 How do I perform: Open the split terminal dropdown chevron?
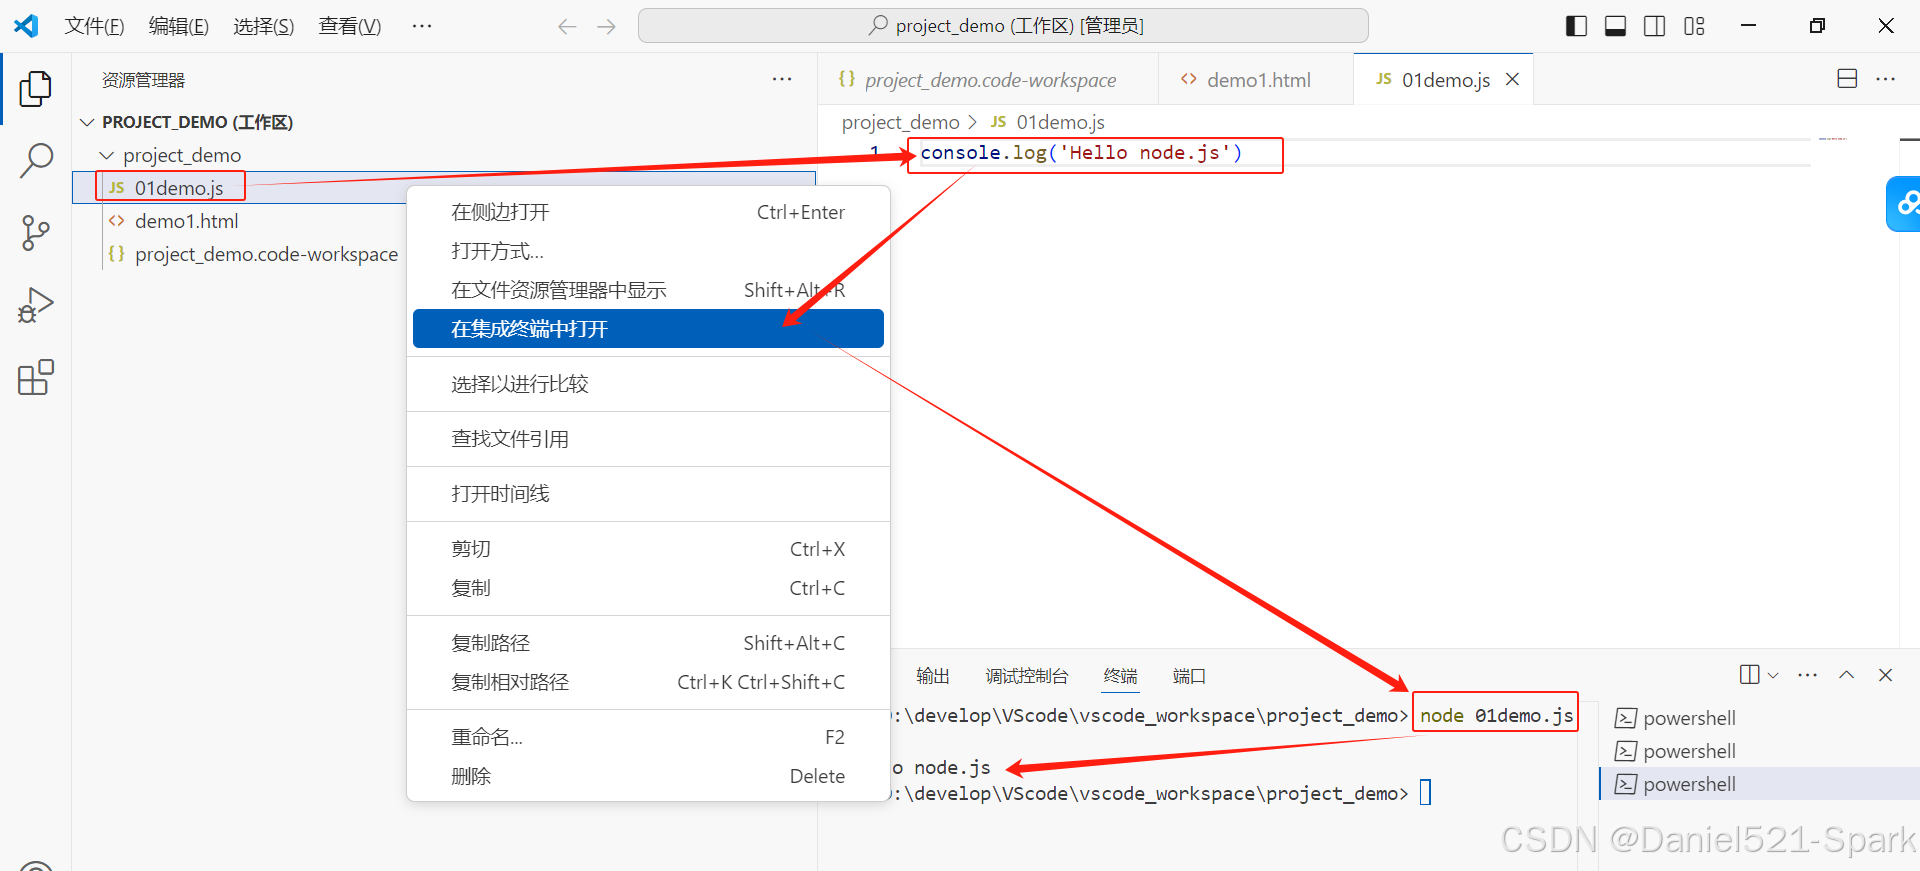[x=1773, y=675]
